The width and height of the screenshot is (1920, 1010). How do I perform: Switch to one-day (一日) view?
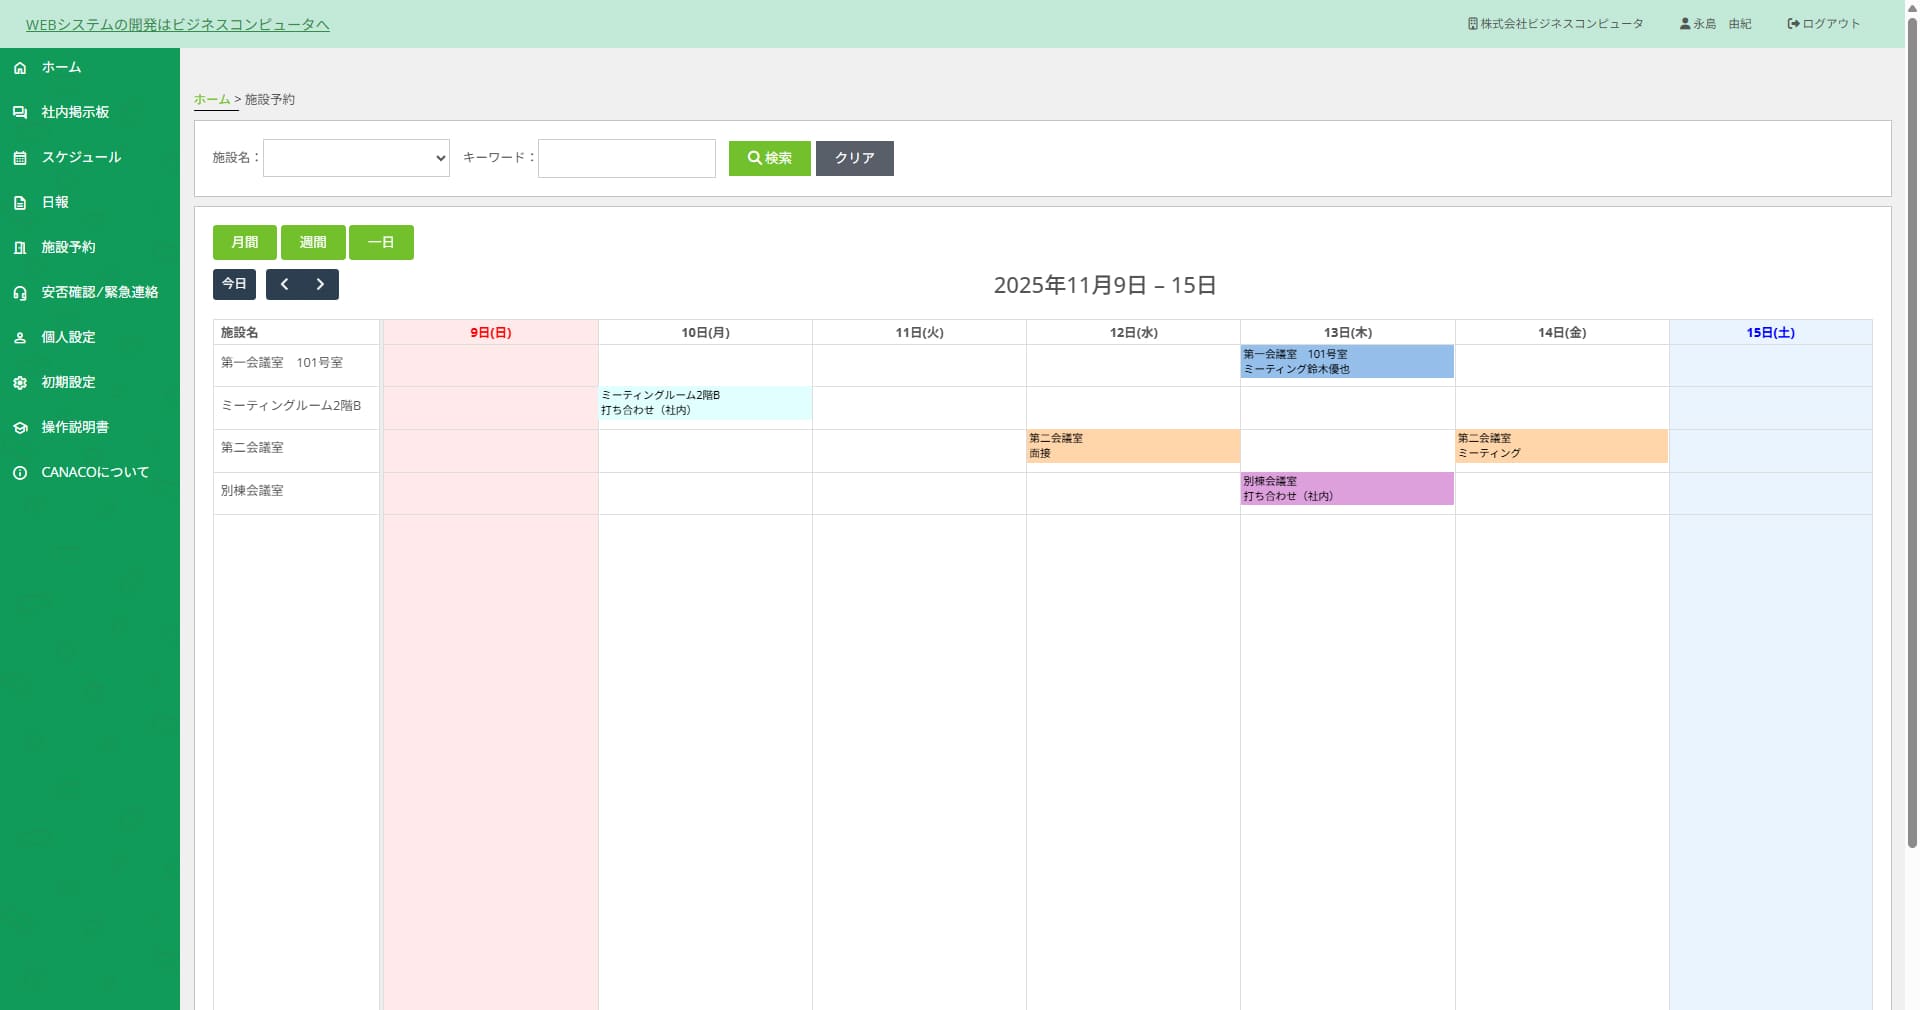381,243
